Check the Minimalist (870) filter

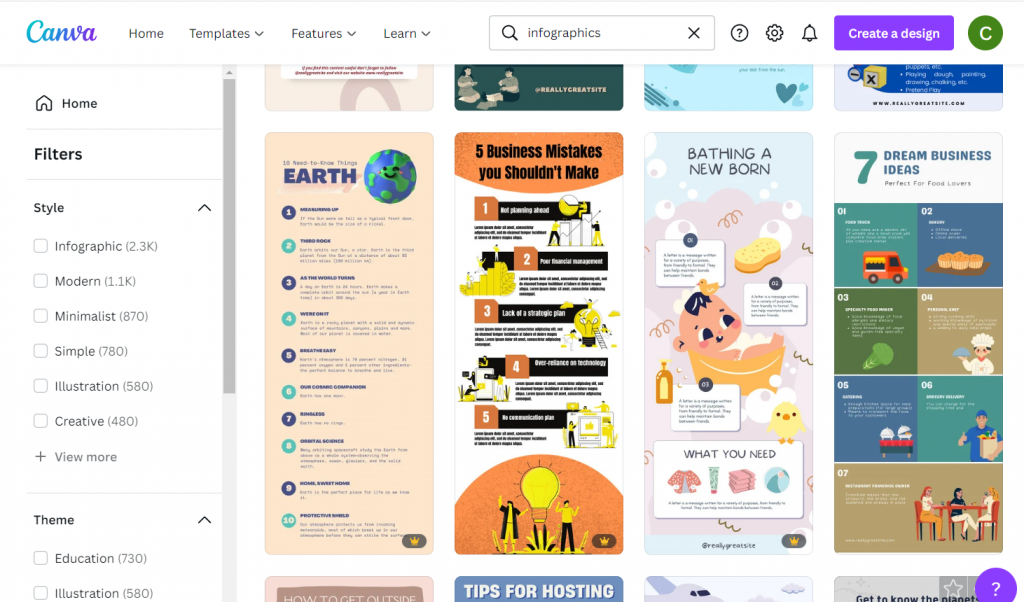40,316
